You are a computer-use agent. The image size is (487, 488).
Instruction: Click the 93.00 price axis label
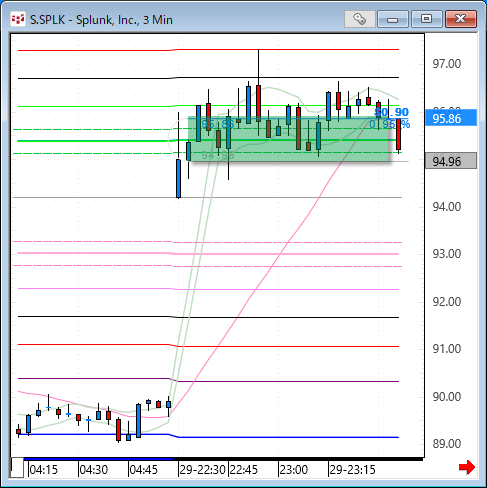tap(447, 254)
